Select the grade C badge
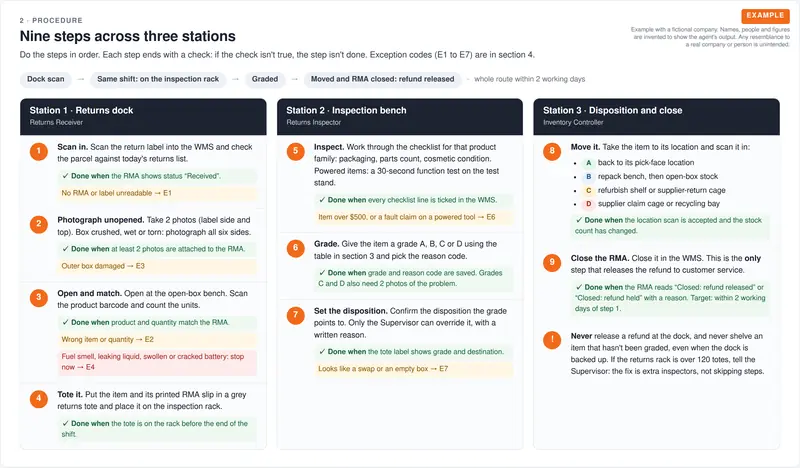This screenshot has width=800, height=468. pos(588,190)
